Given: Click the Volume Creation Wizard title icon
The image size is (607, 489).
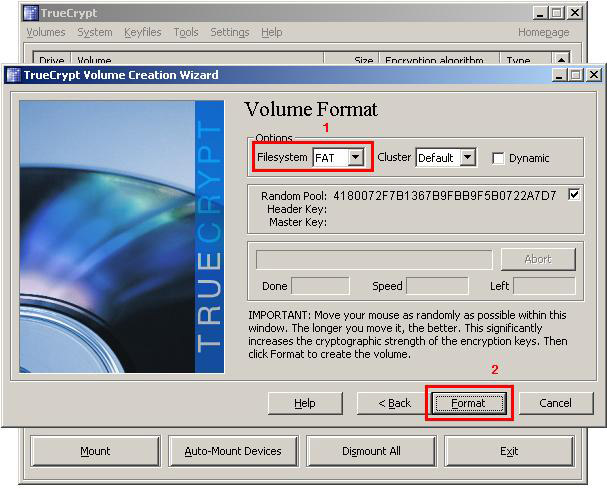Looking at the screenshot, I should pyautogui.click(x=14, y=75).
